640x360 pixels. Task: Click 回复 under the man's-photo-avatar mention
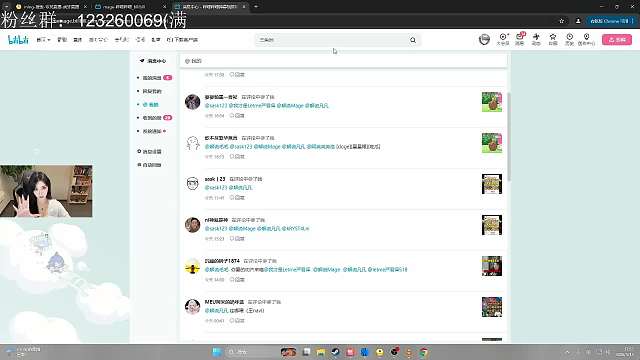pos(237,238)
